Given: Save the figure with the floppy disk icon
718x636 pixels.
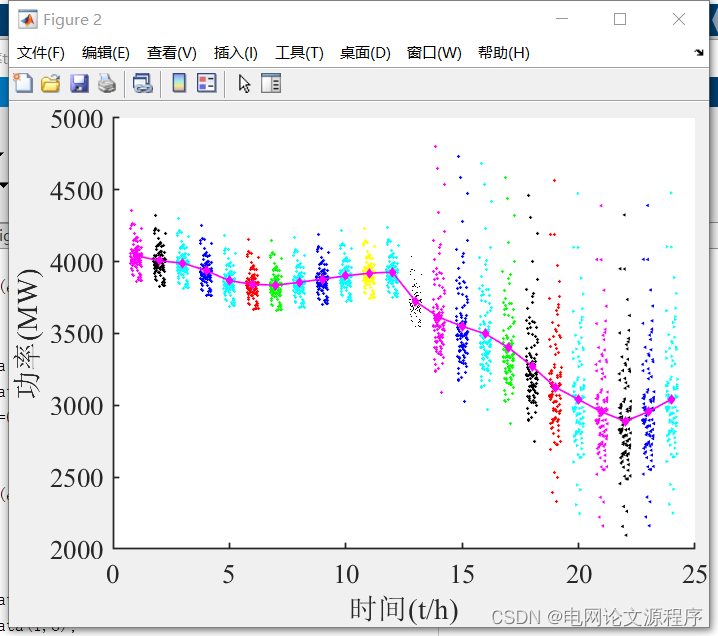Looking at the screenshot, I should 79,84.
